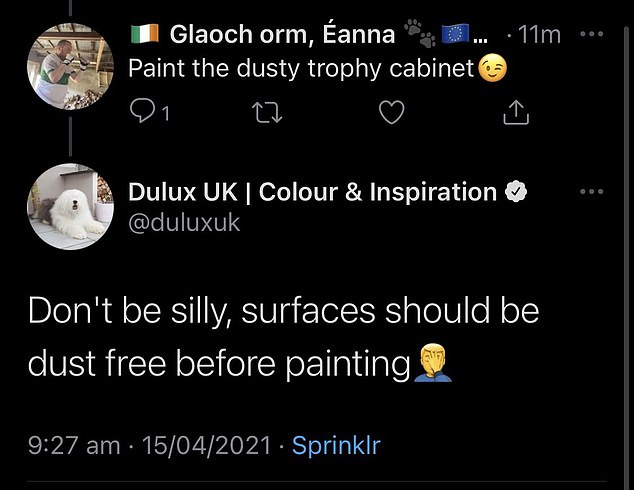Share Éanna's tweet via the upload icon
The image size is (634, 490).
516,112
